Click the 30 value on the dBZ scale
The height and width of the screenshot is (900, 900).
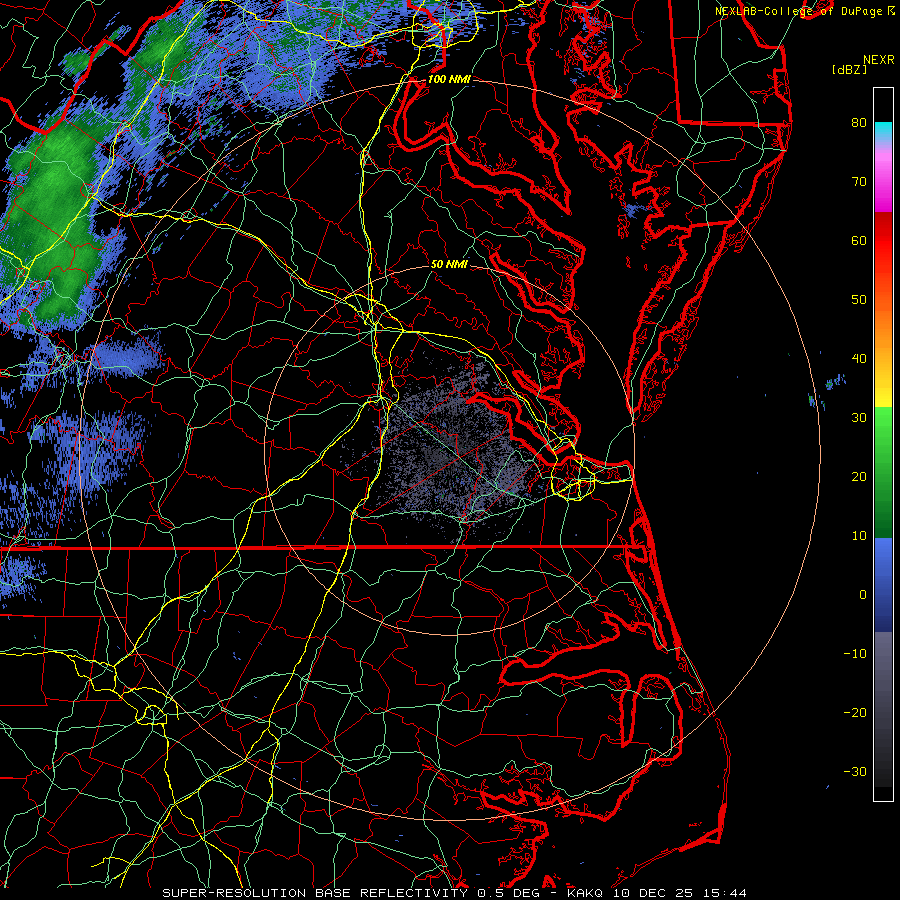tap(859, 418)
